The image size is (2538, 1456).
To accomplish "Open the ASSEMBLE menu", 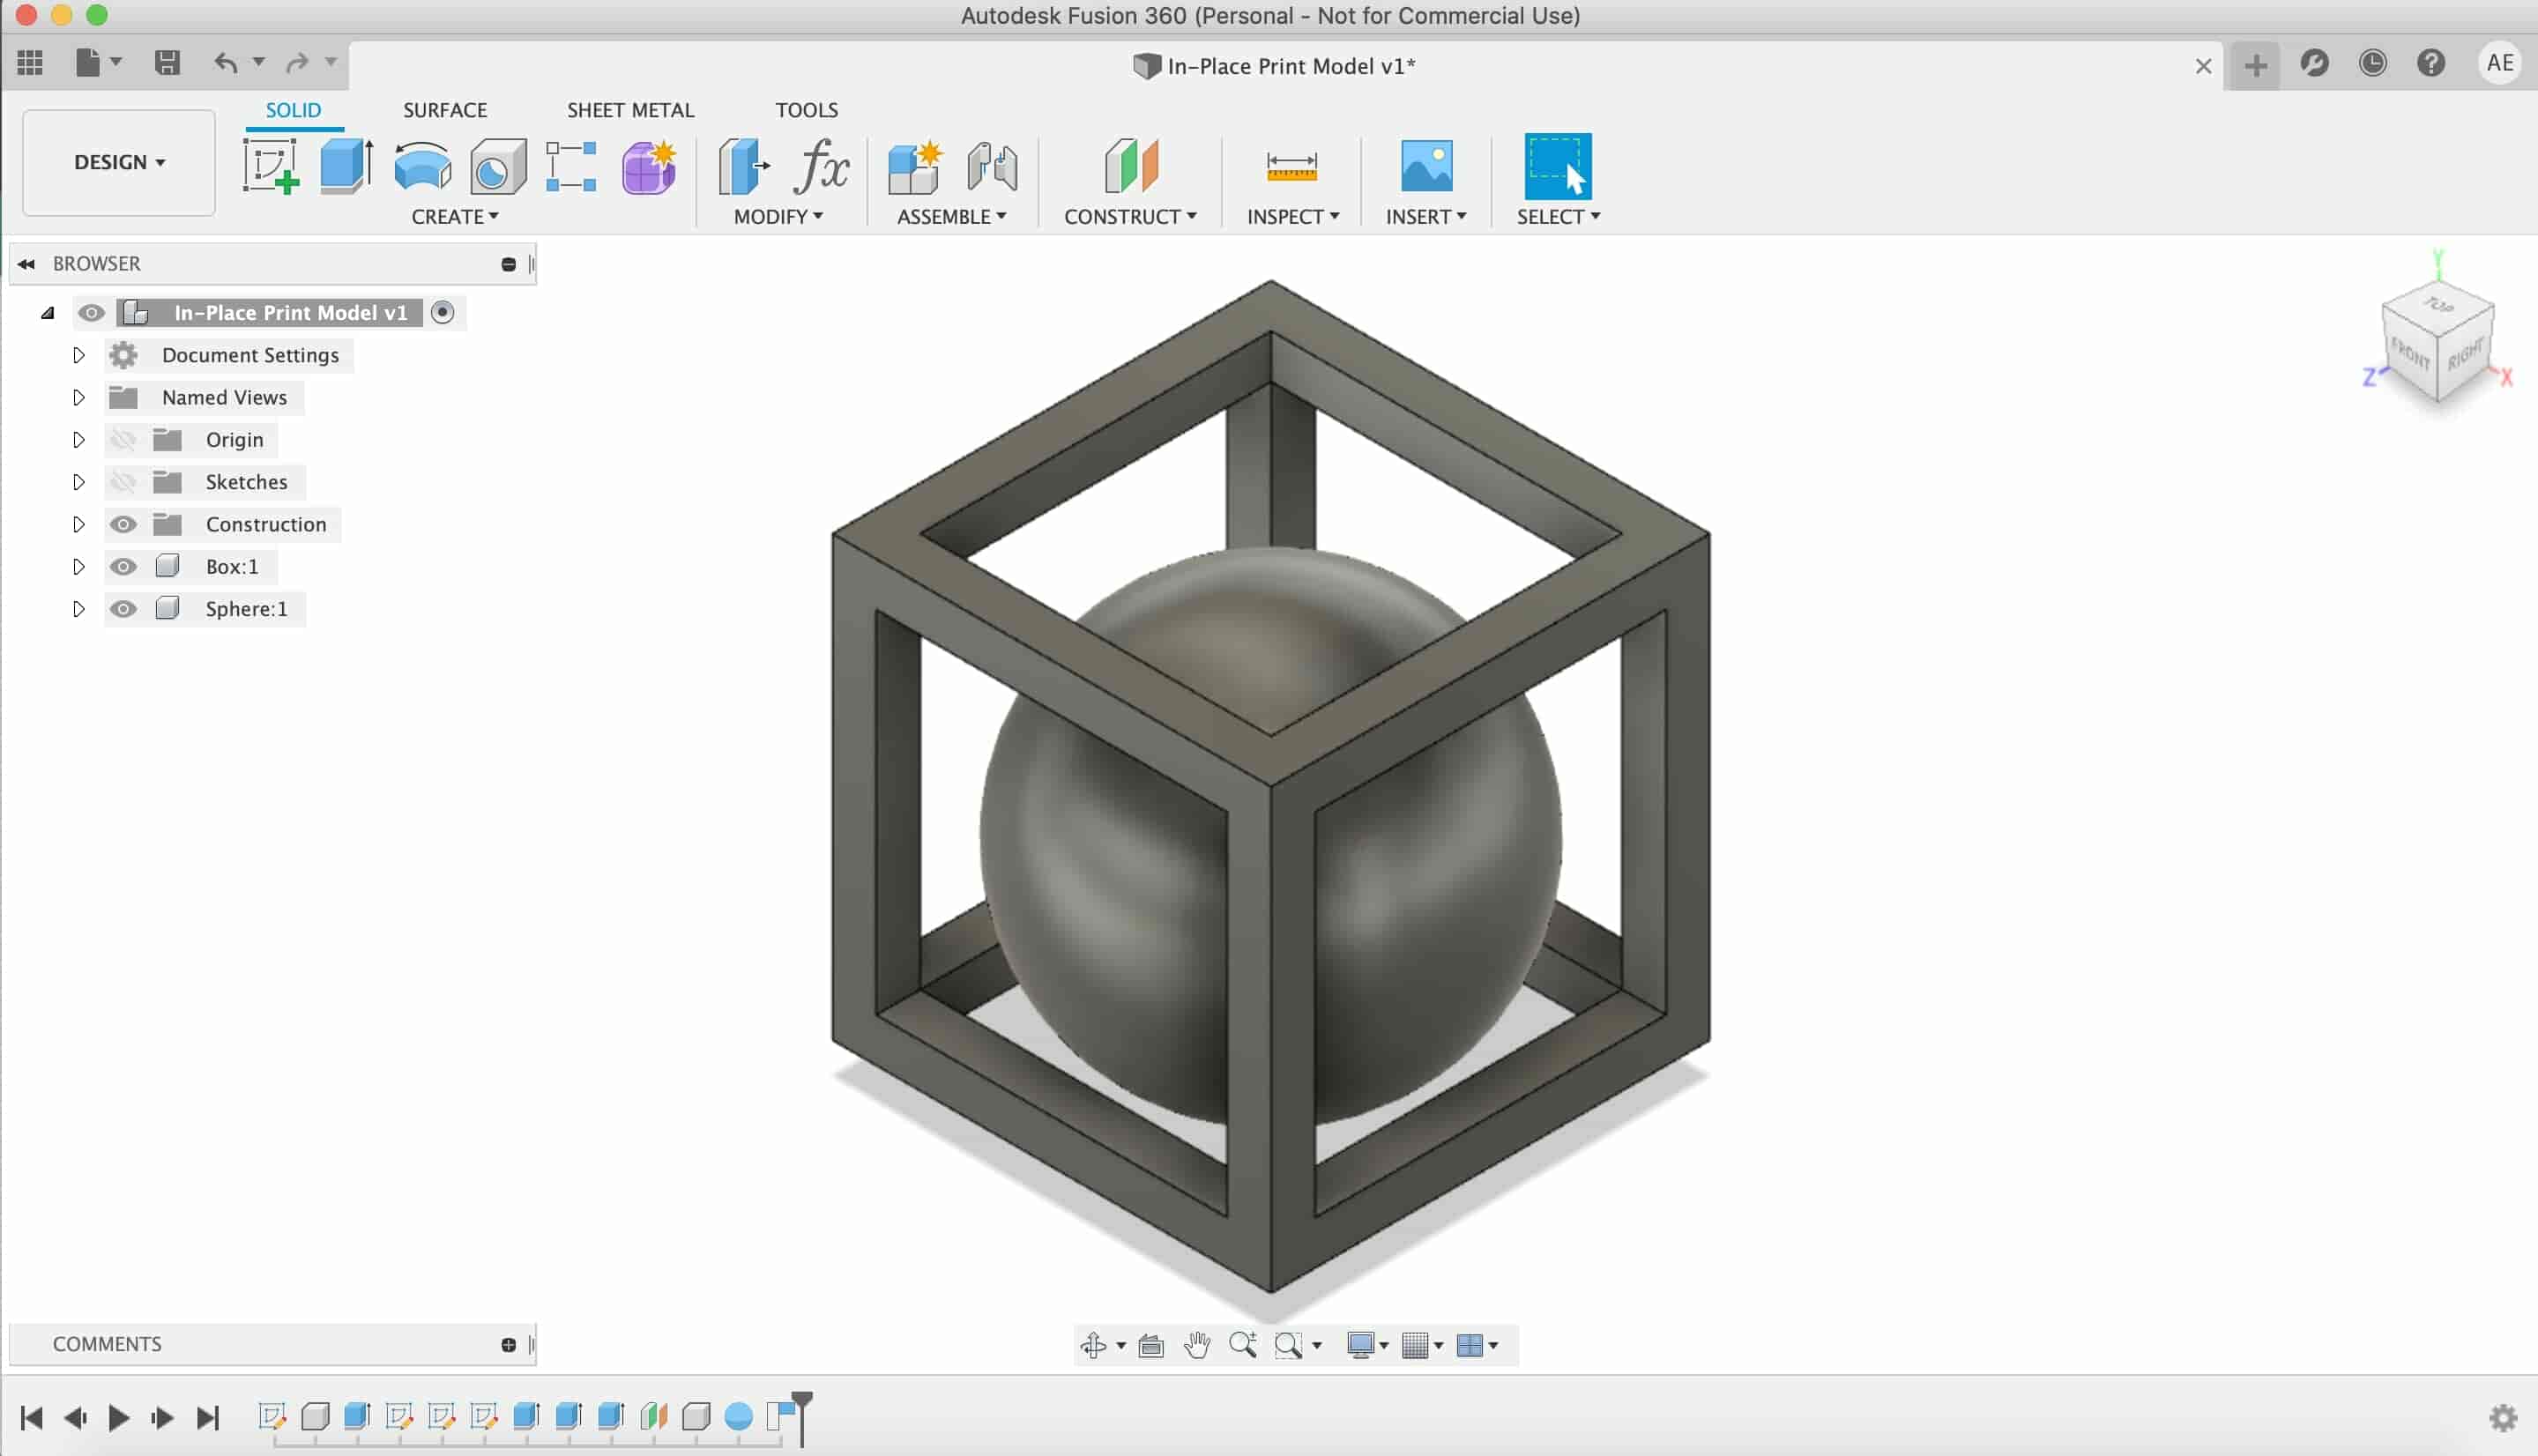I will (x=951, y=217).
